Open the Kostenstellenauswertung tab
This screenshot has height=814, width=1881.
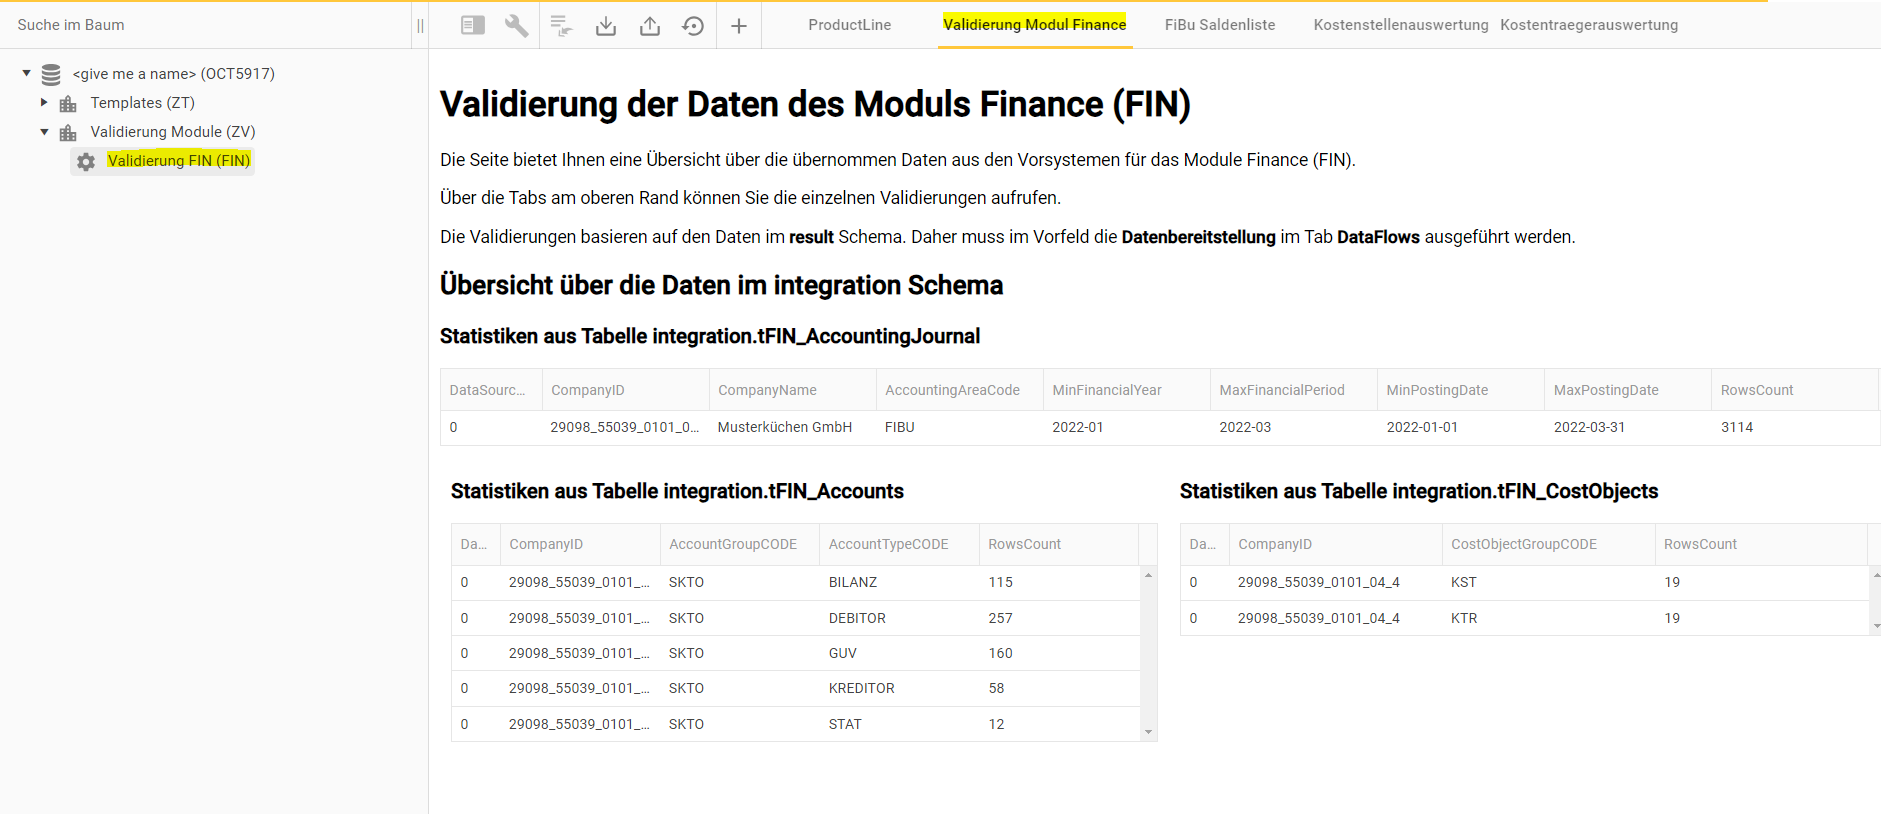point(1400,25)
